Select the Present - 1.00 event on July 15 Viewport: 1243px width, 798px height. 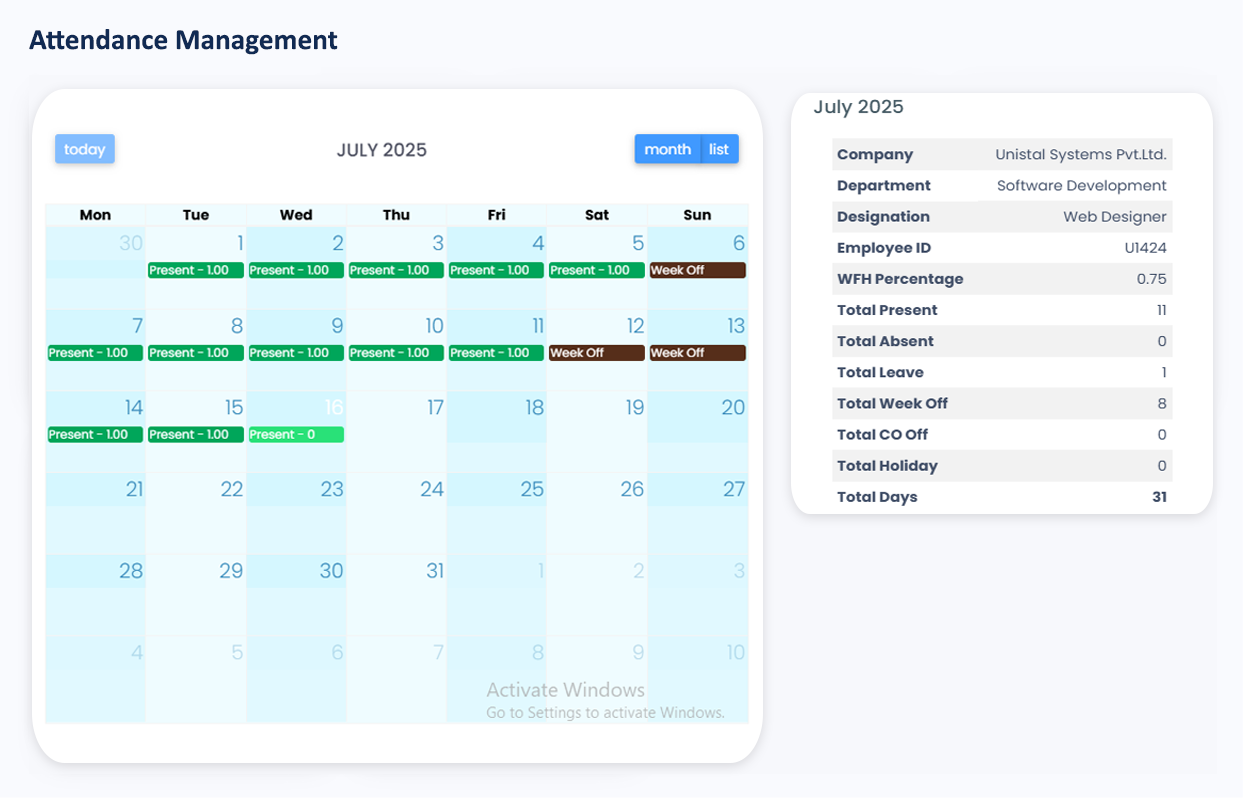coord(196,435)
